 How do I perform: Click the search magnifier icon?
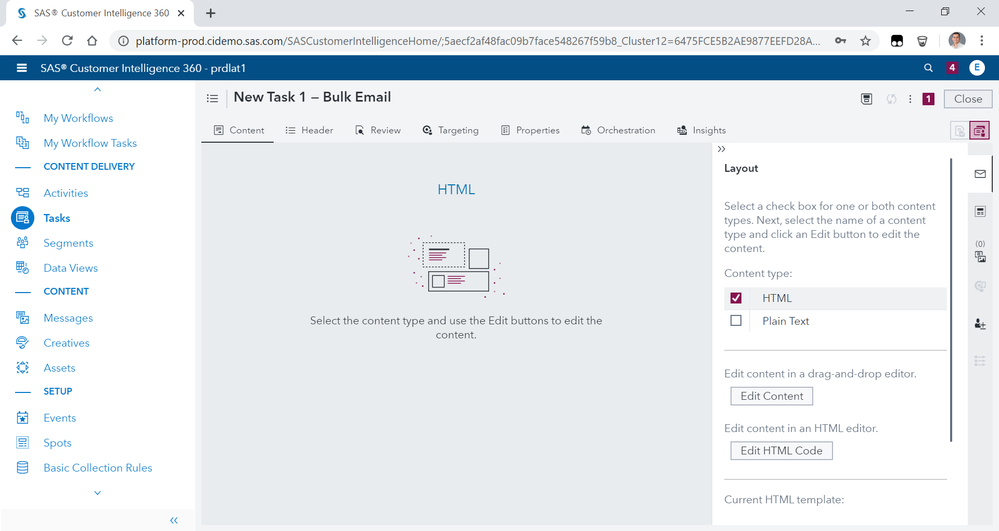tap(928, 68)
